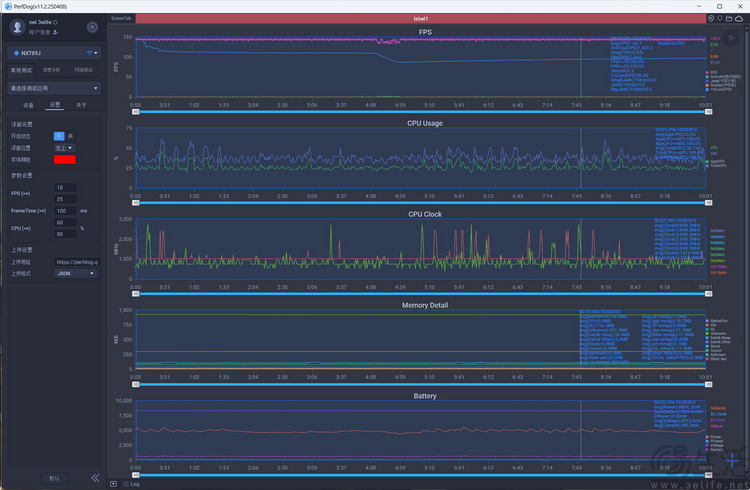Toggle AppCPU series in CPU Usage legend
The width and height of the screenshot is (750, 490).
point(715,161)
